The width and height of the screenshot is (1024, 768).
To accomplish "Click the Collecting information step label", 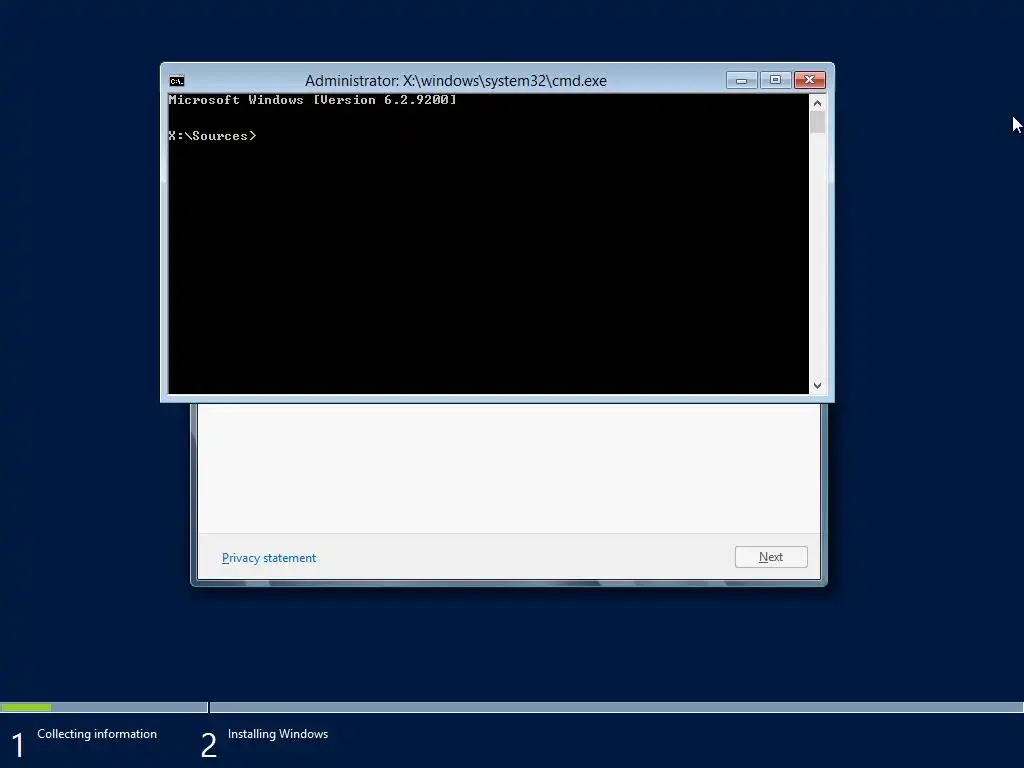I will (97, 734).
